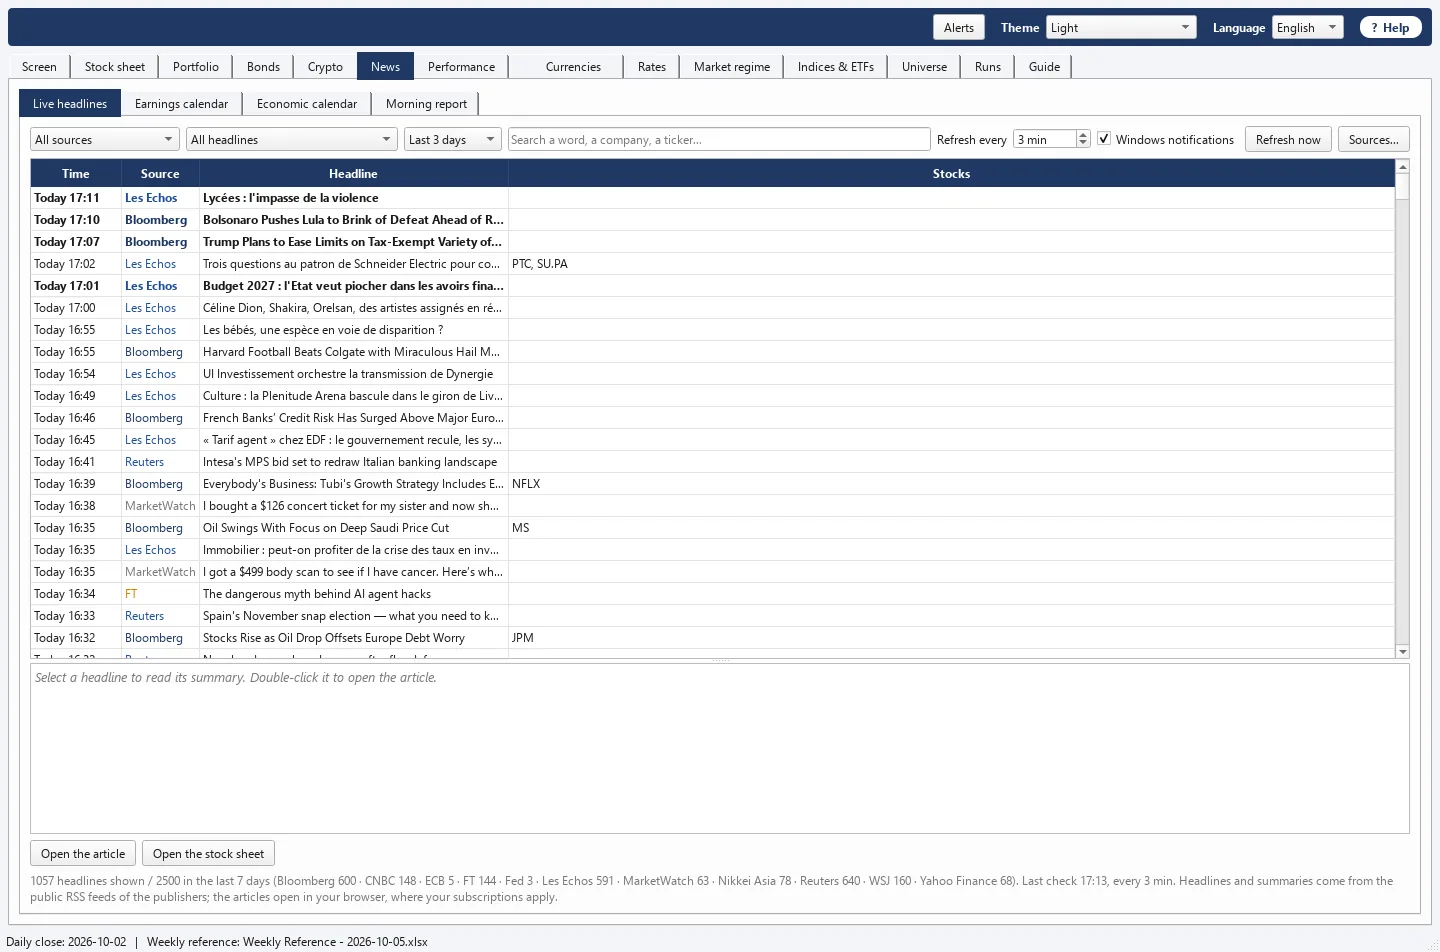Open the Help button
1440x952 pixels.
click(1391, 28)
